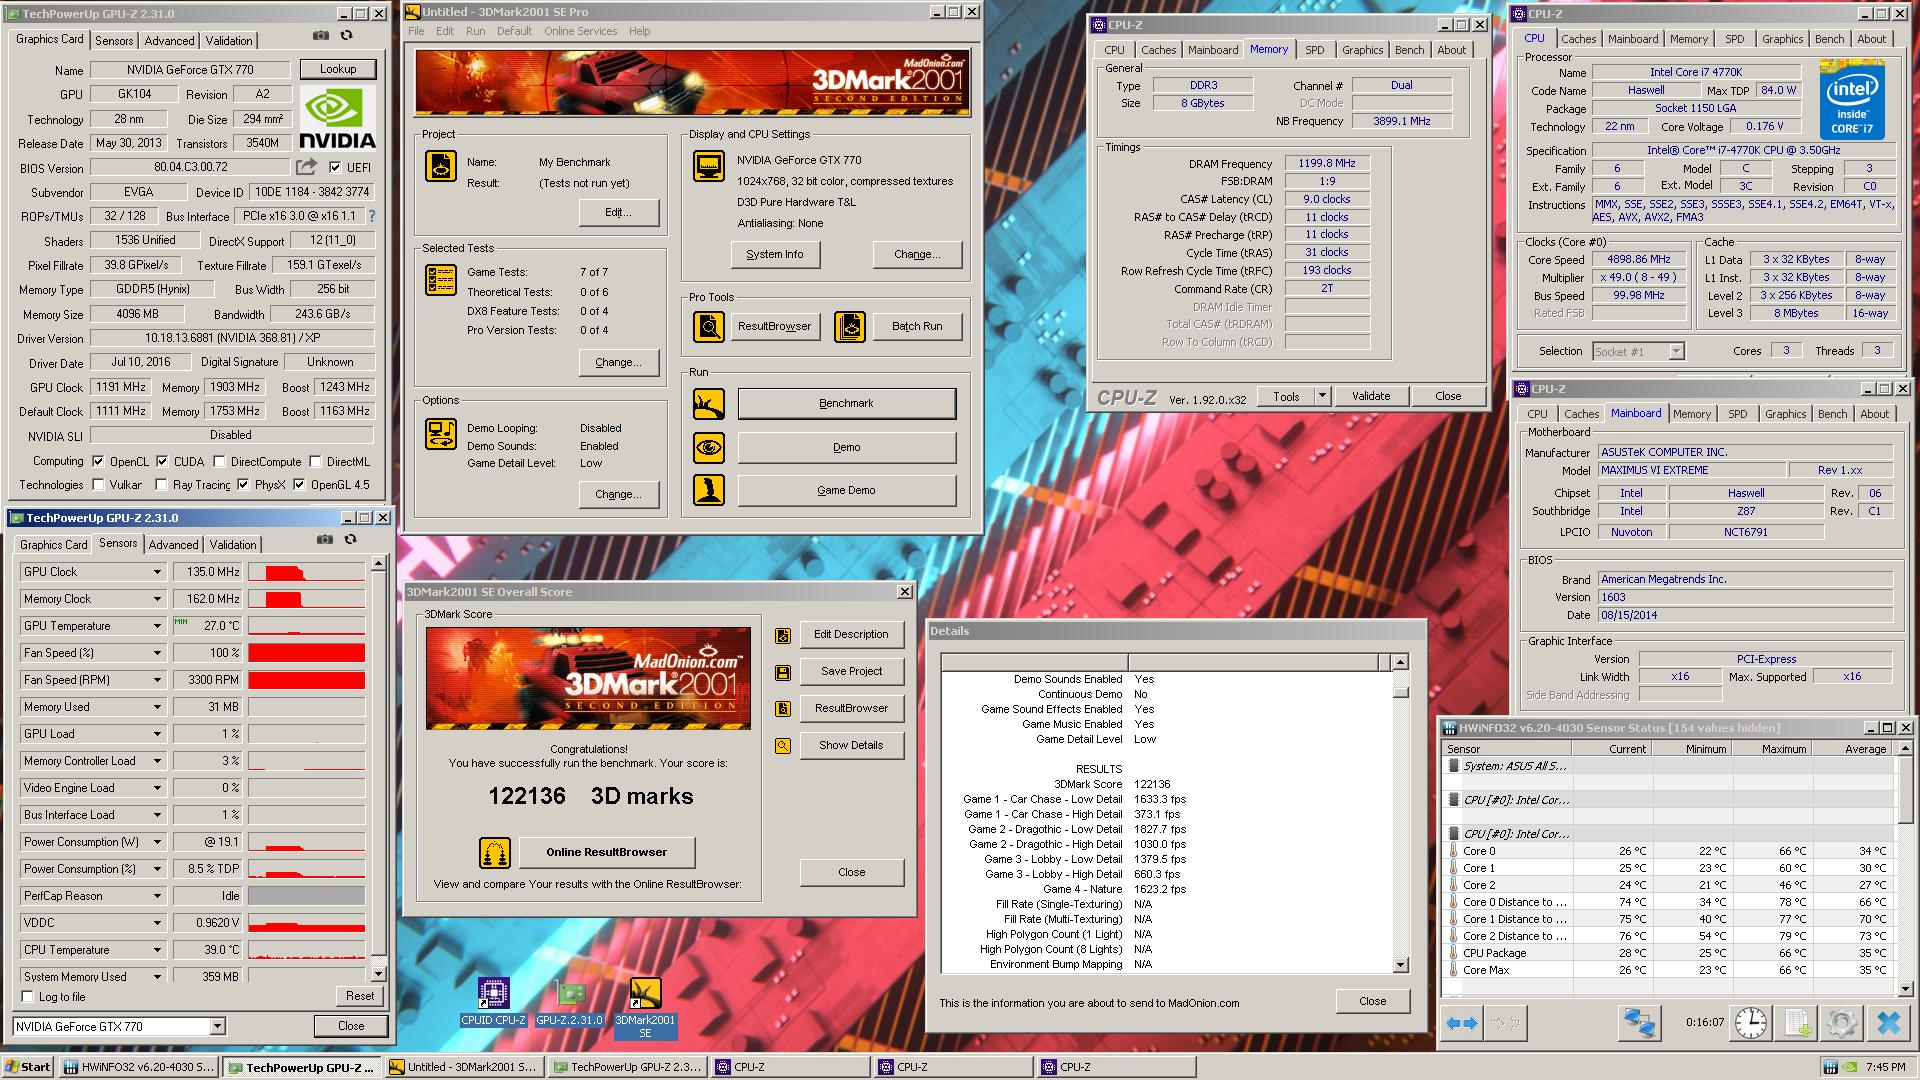Click HWiNFO32 taskbar button
The width and height of the screenshot is (1920, 1080).
click(x=138, y=1067)
